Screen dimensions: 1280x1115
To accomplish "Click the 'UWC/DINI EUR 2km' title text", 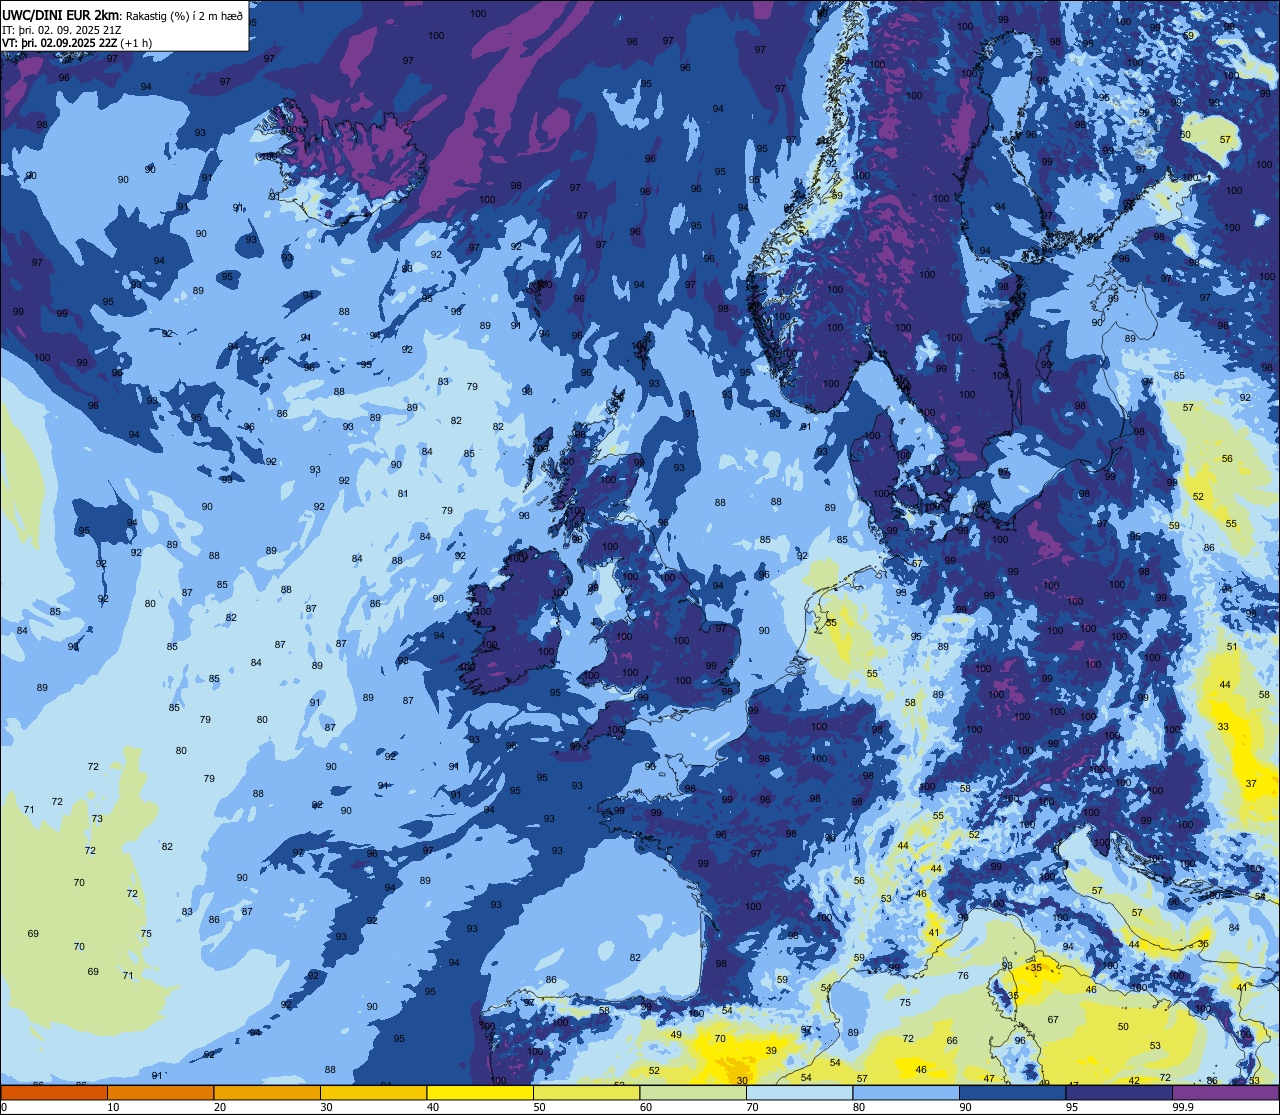I will [x=61, y=14].
